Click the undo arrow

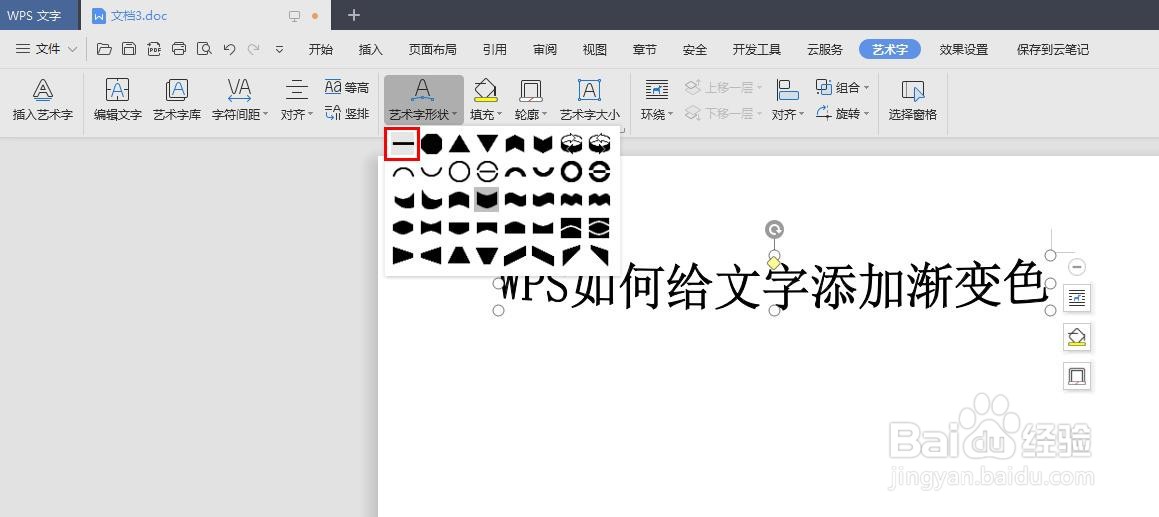pyautogui.click(x=229, y=49)
